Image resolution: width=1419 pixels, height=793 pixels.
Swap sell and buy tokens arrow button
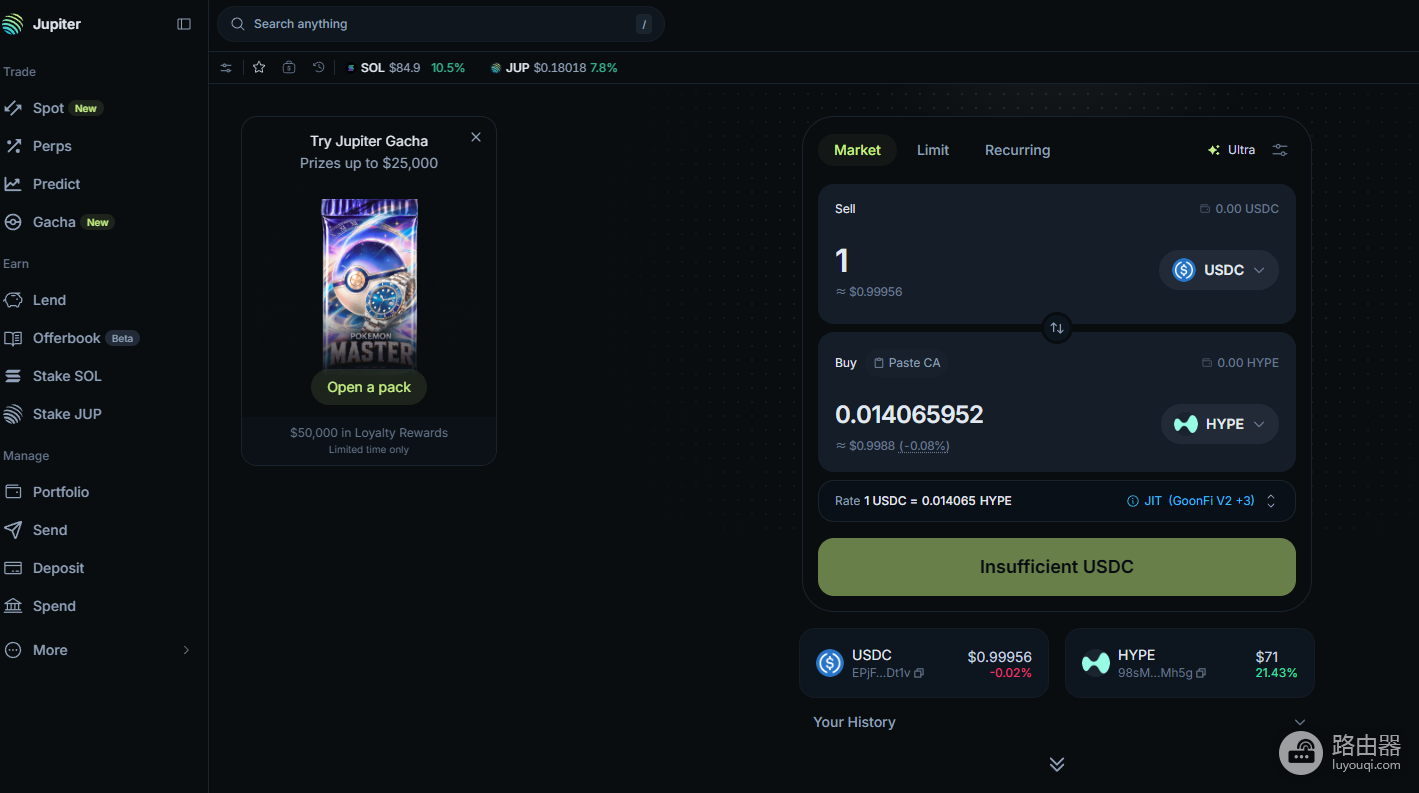point(1057,328)
